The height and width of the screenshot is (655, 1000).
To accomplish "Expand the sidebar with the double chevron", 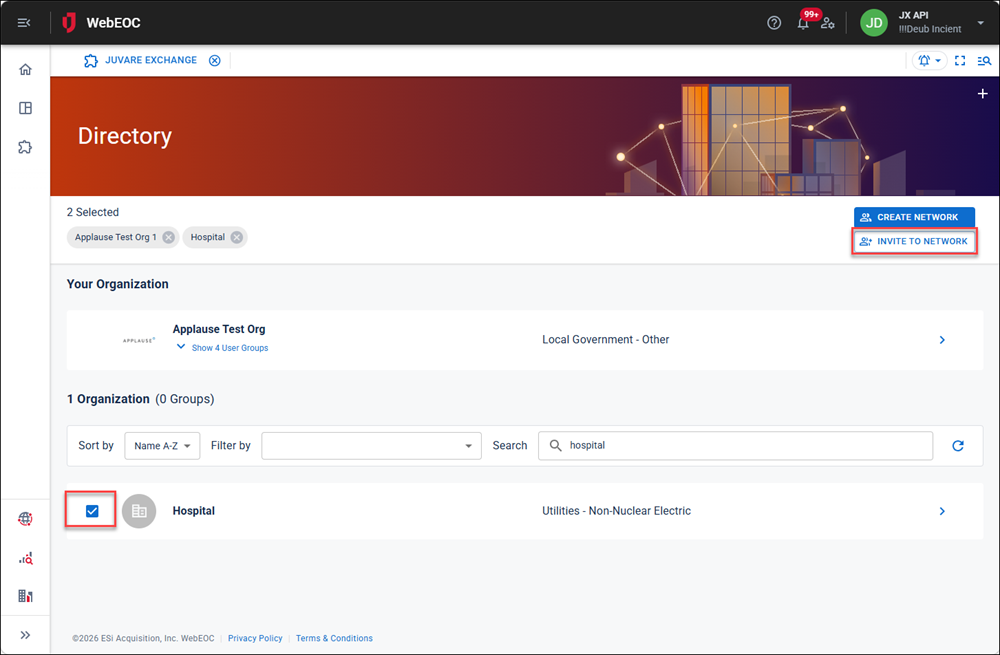I will pos(26,635).
